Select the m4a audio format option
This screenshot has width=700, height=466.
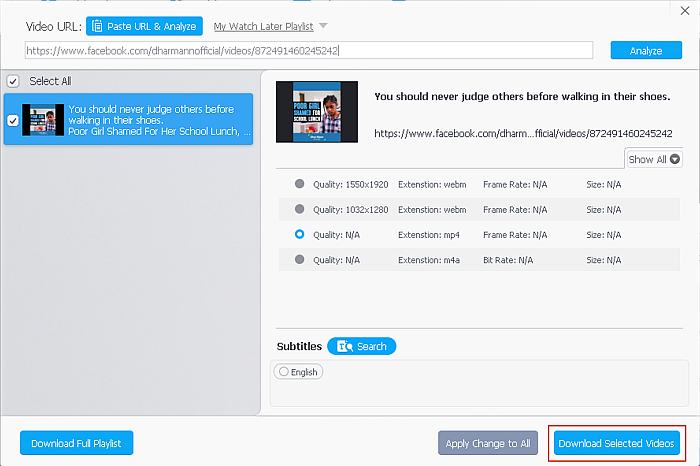pos(300,259)
